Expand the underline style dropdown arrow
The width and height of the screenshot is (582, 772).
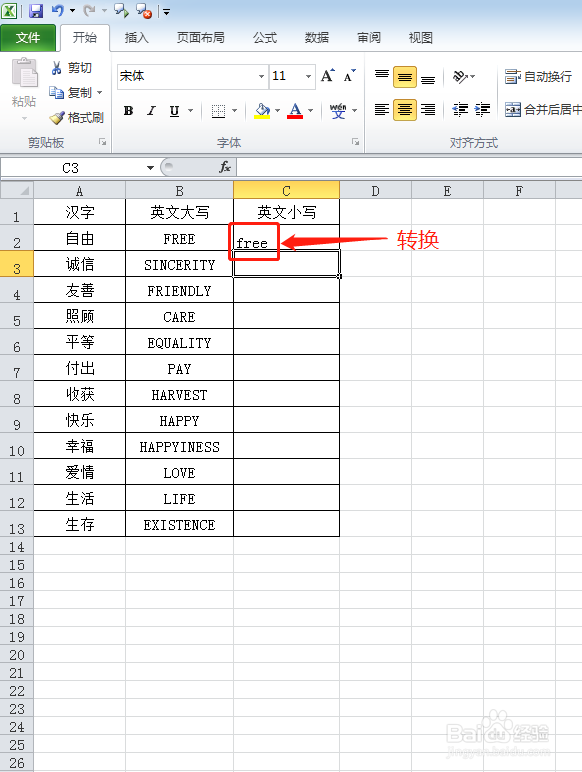191,111
